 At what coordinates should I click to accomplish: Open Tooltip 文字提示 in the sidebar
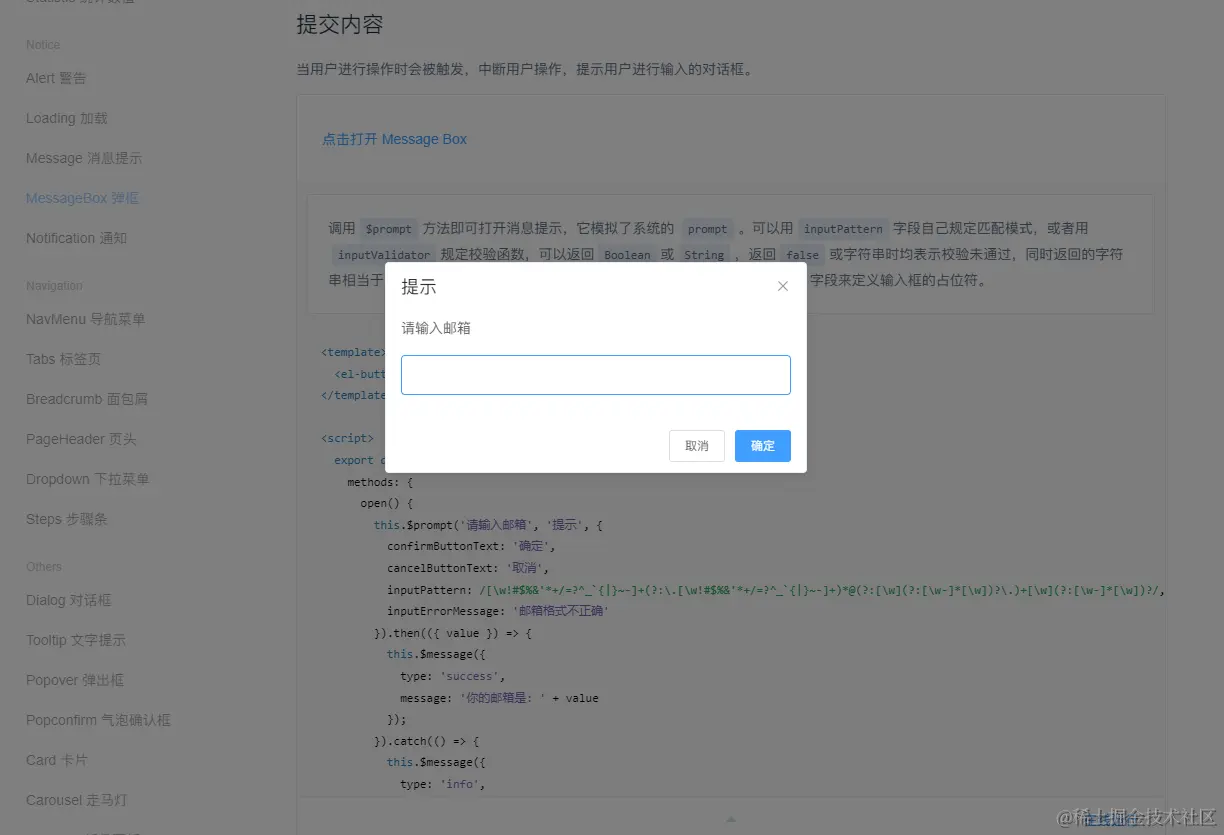76,640
